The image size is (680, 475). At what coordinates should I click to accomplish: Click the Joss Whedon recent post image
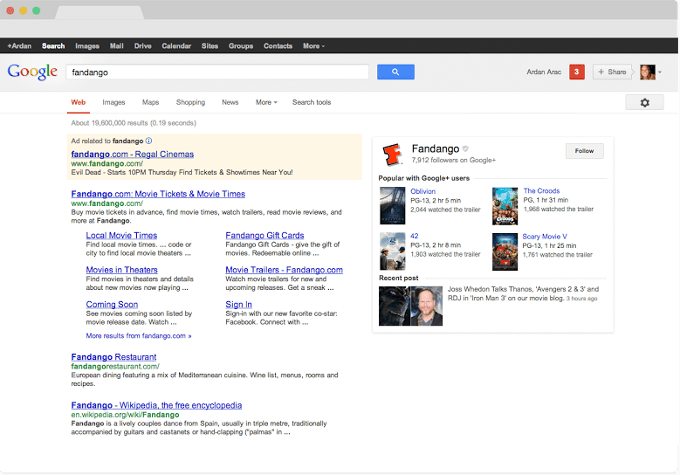click(x=411, y=306)
